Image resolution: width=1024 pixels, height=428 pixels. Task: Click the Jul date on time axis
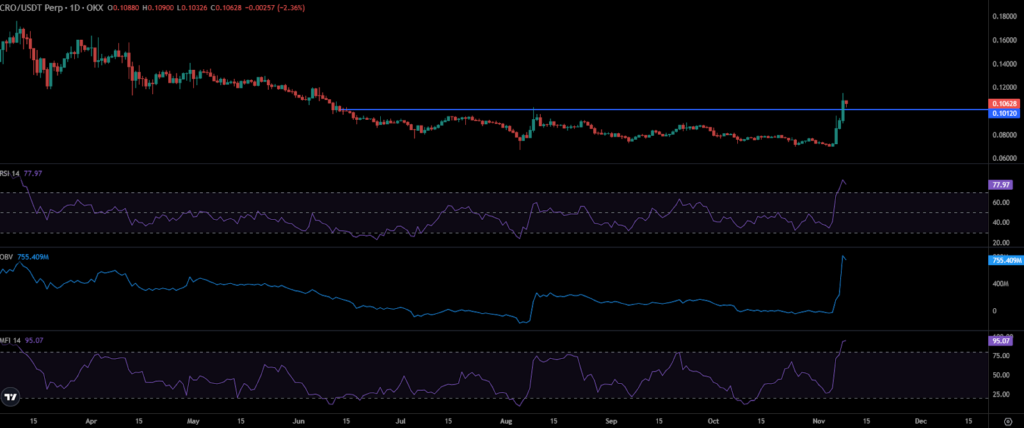pos(401,421)
